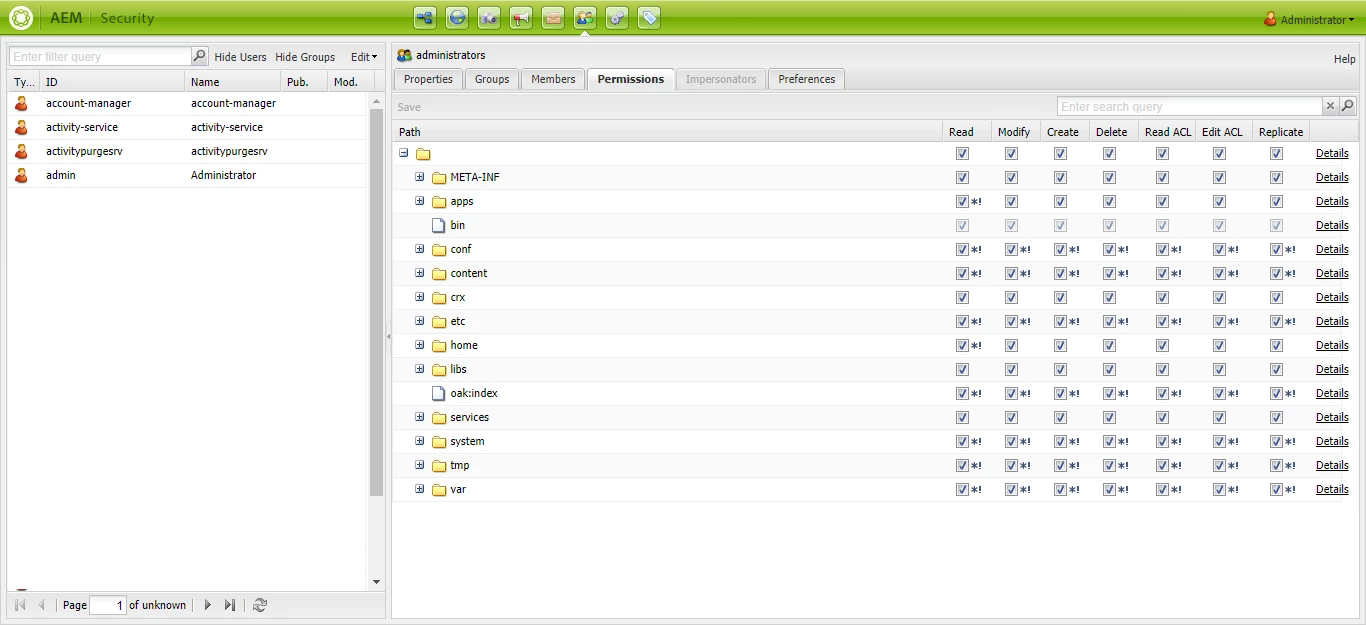Toggle Read checkbox for home

coord(962,345)
